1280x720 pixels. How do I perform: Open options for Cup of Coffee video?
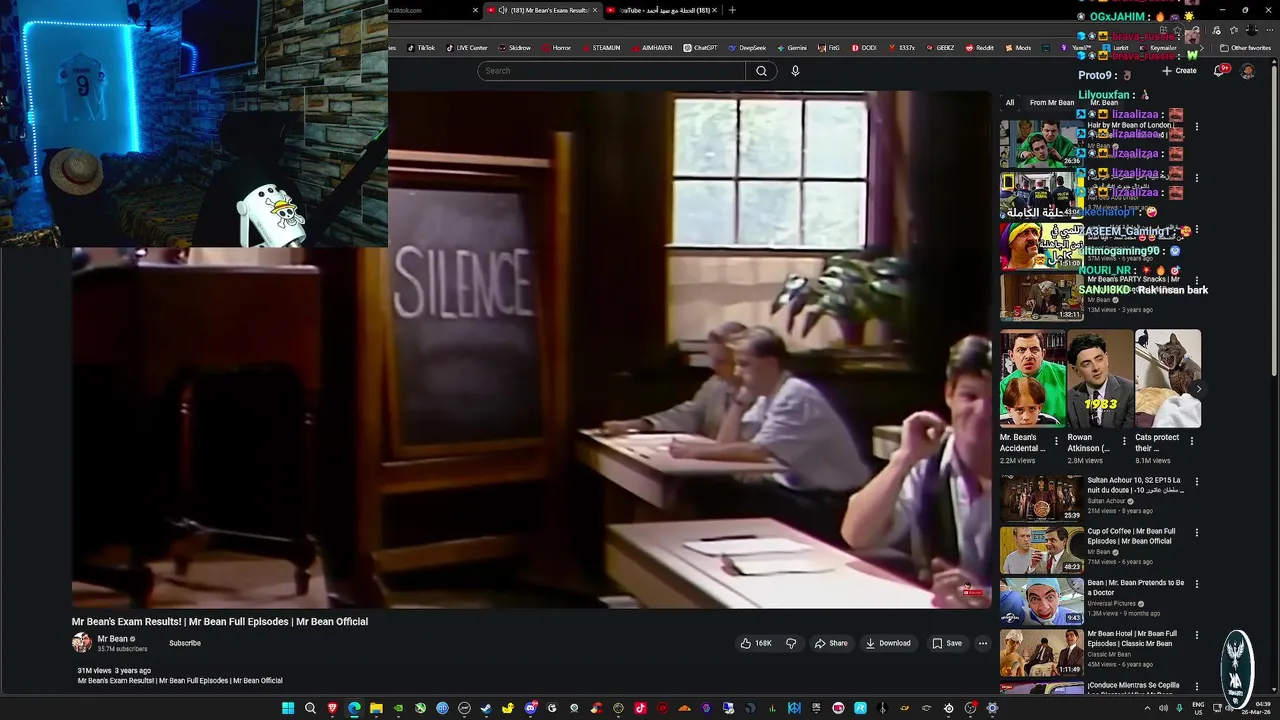(1197, 533)
